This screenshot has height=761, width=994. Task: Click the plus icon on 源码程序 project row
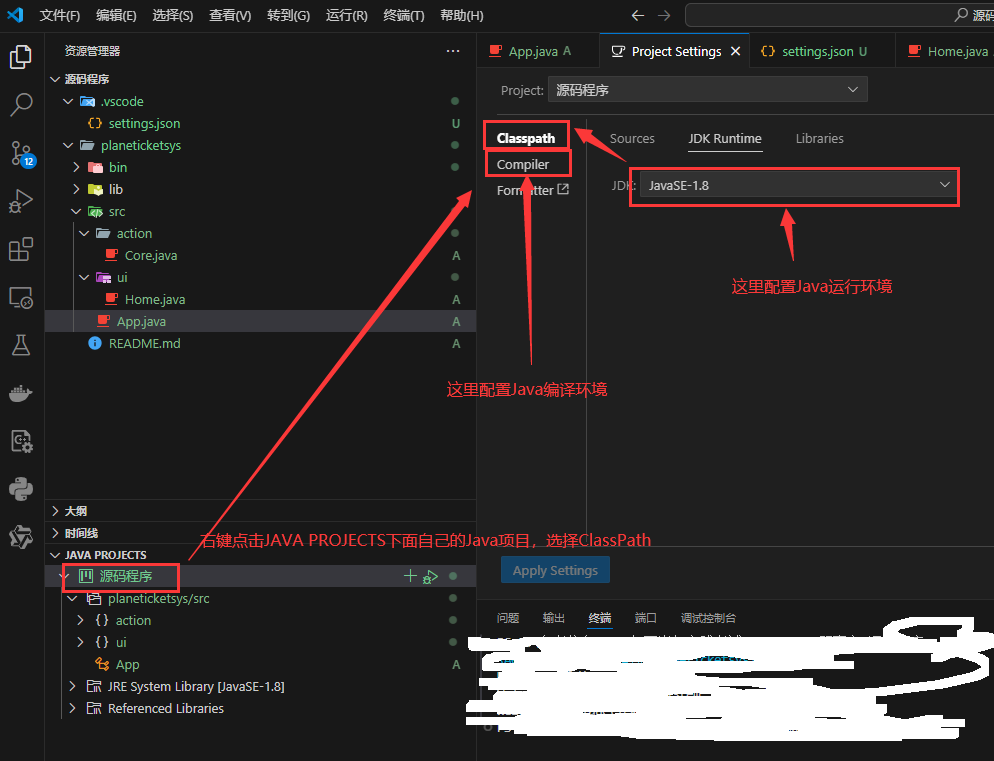[409, 576]
